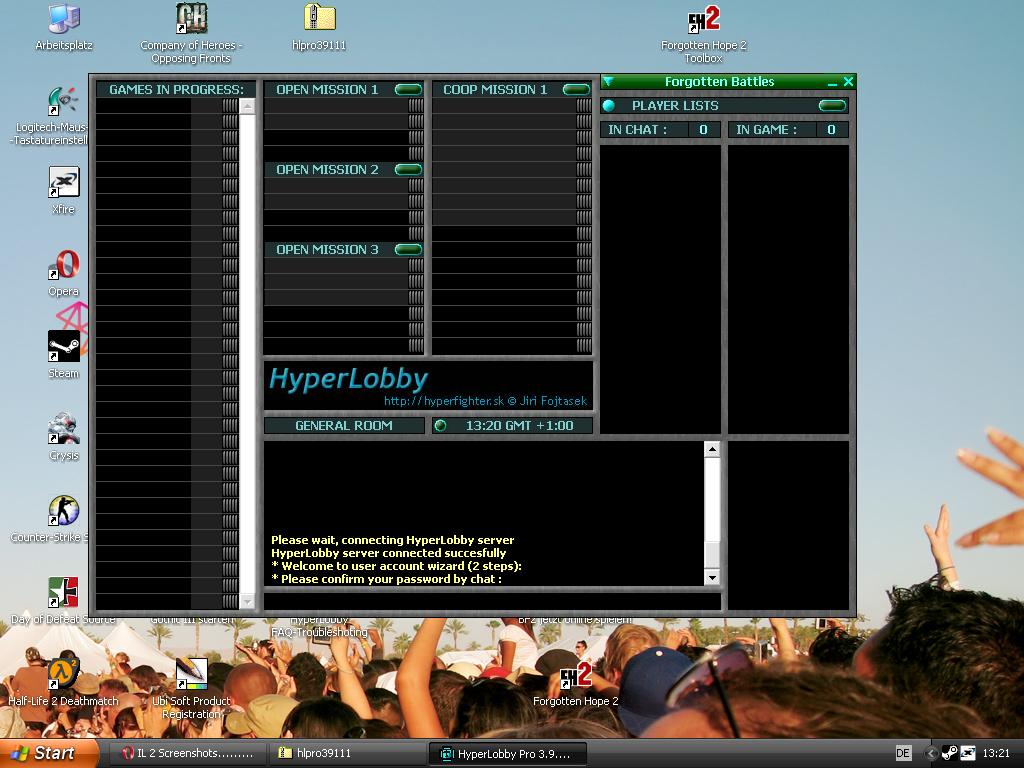Click the round indicator beside Player Lists
The image size is (1024, 768).
(x=609, y=106)
